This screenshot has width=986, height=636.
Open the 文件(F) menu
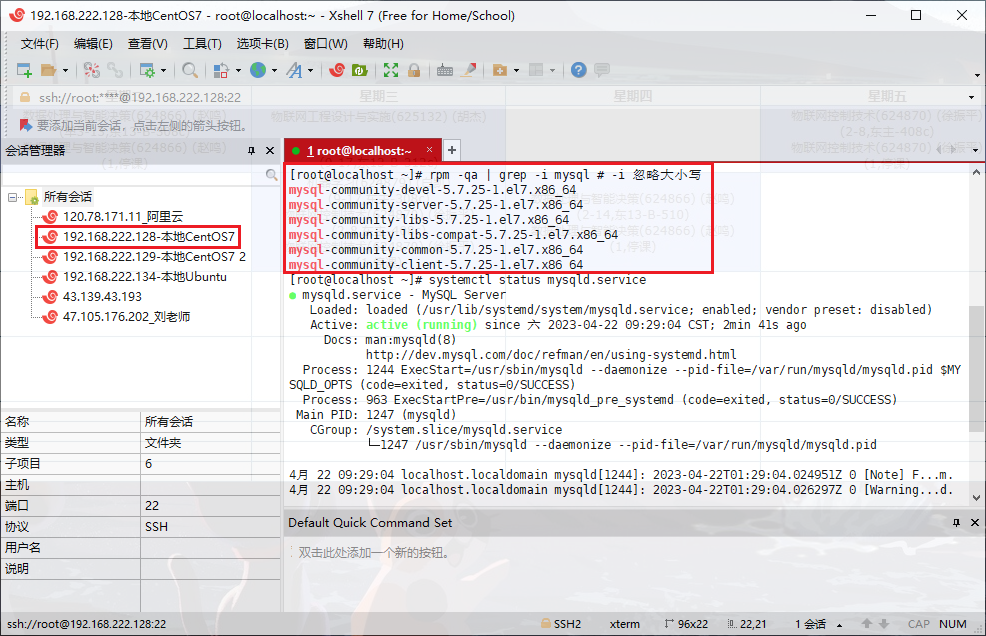coord(40,43)
